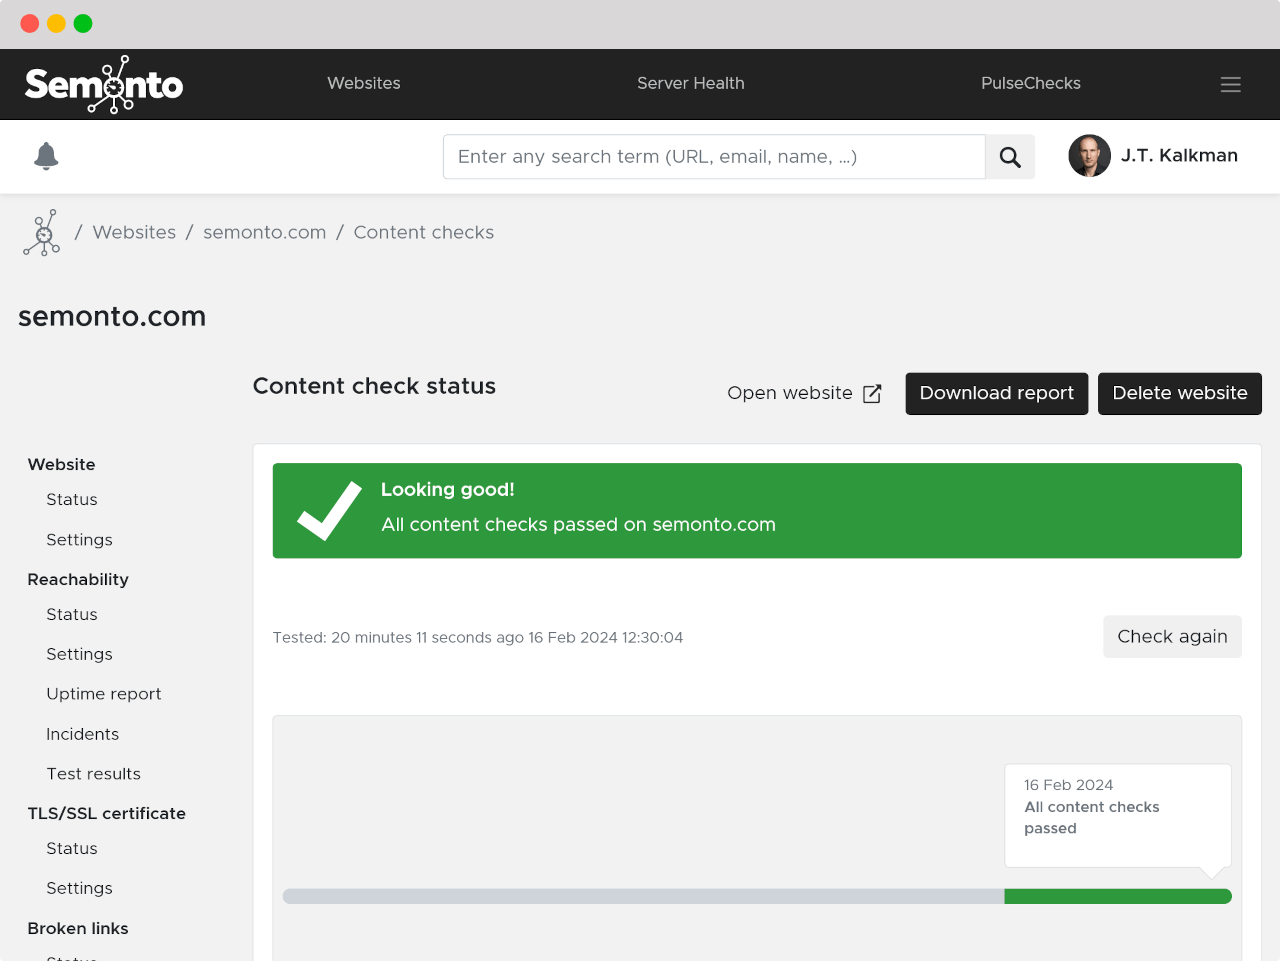Viewport: 1280px width, 961px height.
Task: Open Status under Reachability in sidebar
Action: point(72,615)
